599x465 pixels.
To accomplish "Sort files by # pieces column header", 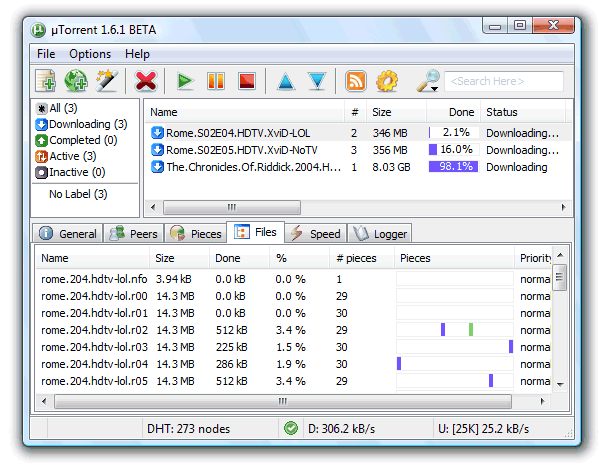I will (362, 258).
